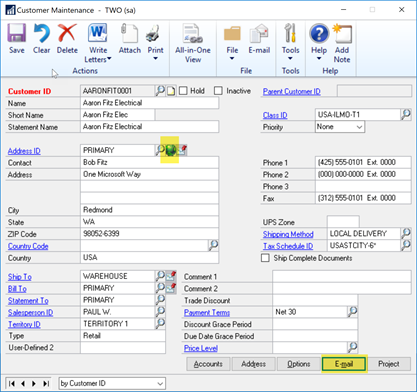Click the note icon beside Customer ID
Screen dimensions: 417x392
[x=171, y=91]
